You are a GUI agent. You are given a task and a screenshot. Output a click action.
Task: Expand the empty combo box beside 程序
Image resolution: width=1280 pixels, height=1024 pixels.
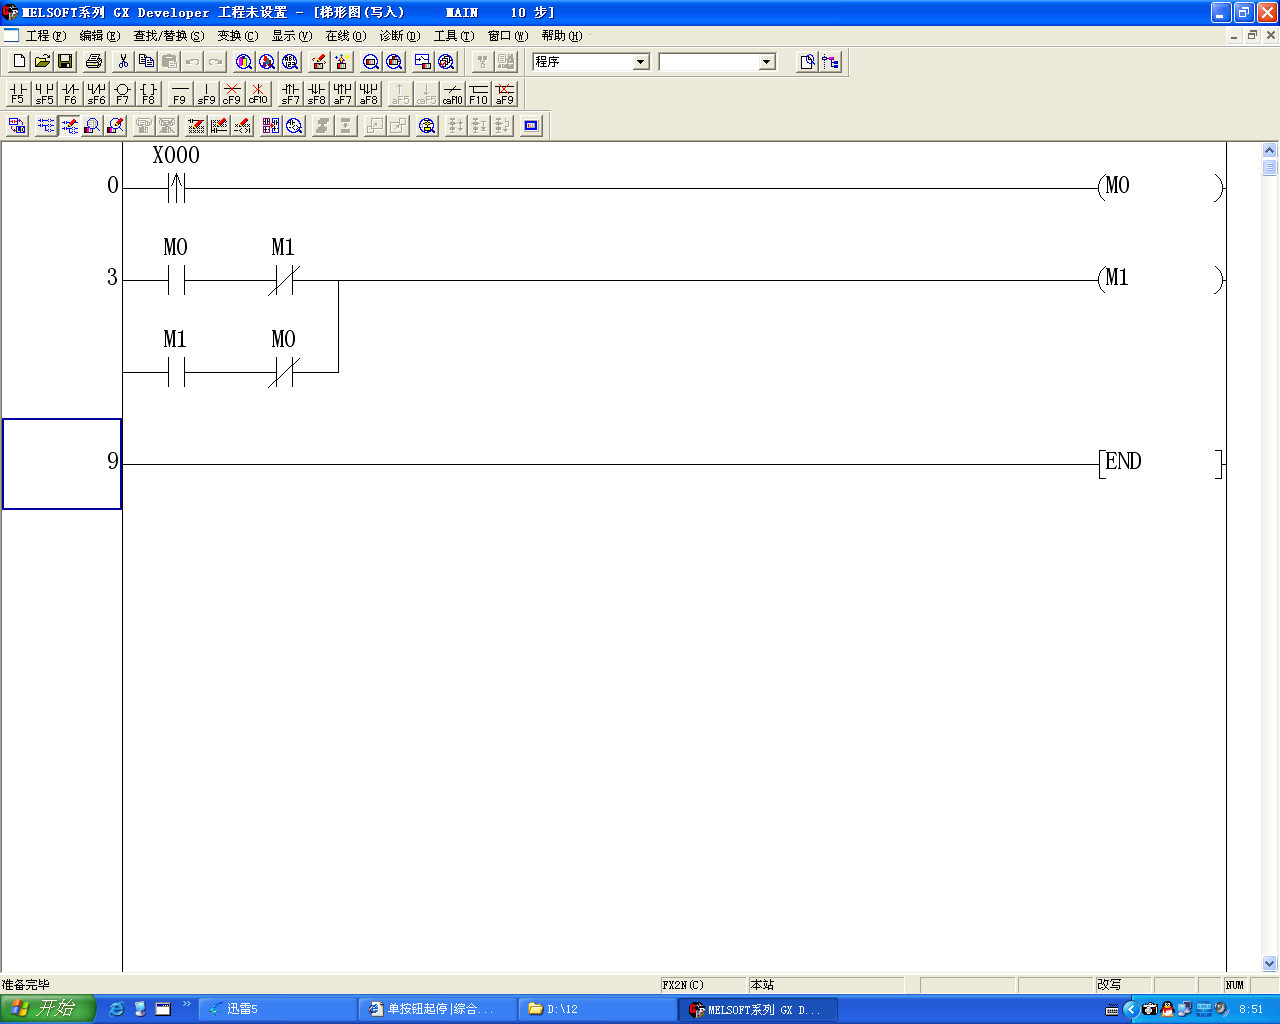click(x=767, y=62)
